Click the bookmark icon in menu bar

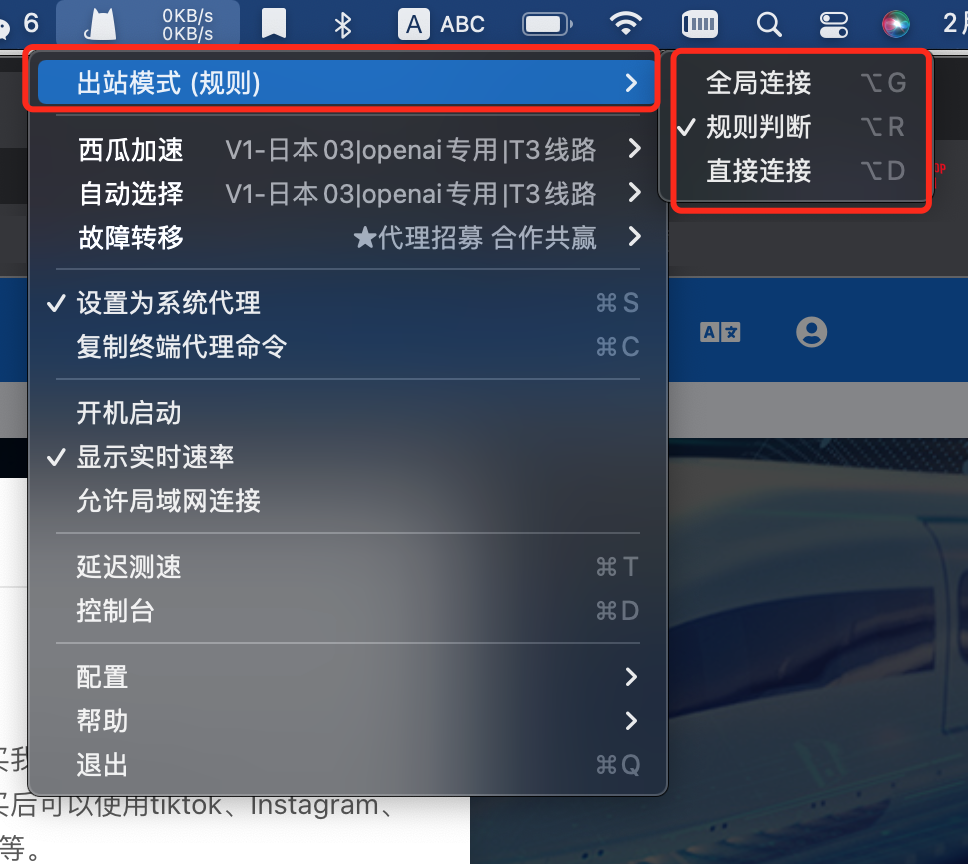(273, 24)
